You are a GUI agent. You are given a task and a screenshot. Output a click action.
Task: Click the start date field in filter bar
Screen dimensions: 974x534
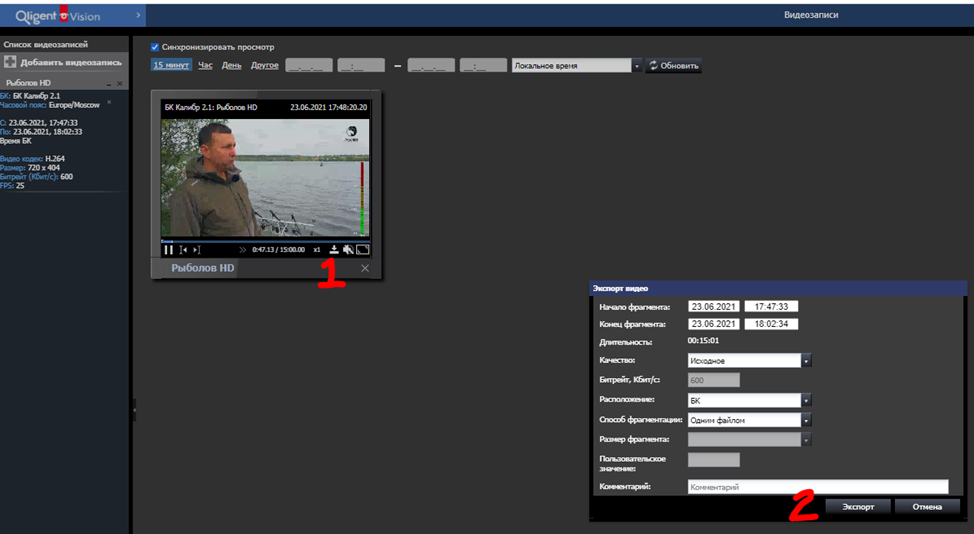[309, 66]
